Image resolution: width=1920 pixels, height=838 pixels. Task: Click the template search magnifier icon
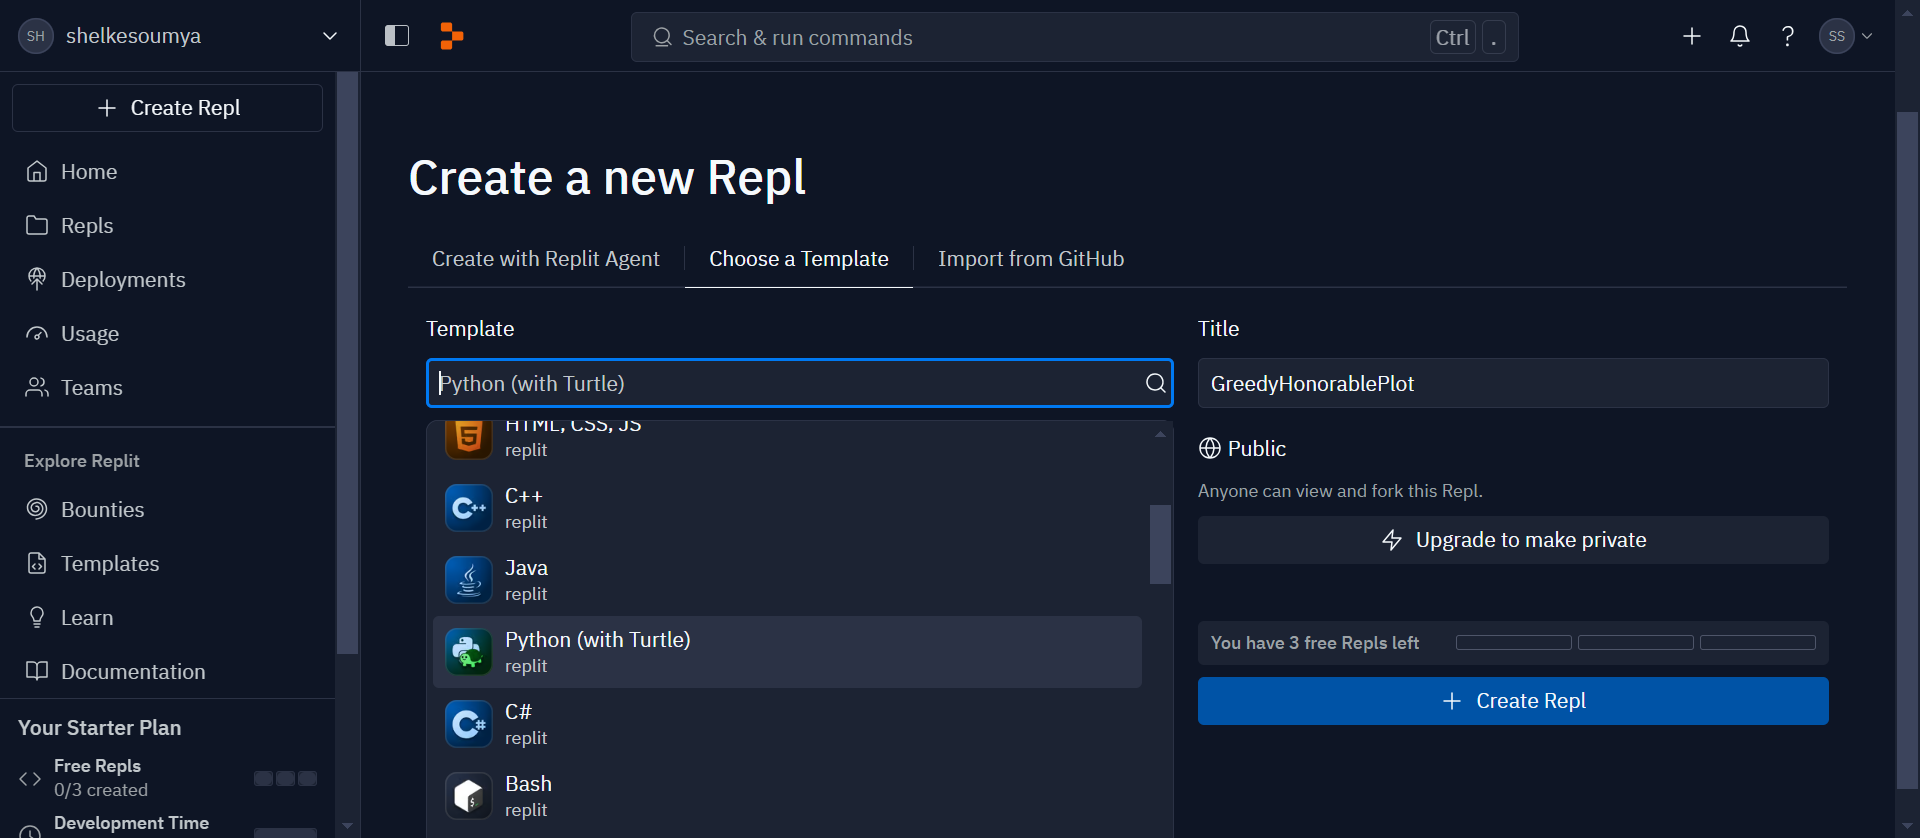[1155, 383]
